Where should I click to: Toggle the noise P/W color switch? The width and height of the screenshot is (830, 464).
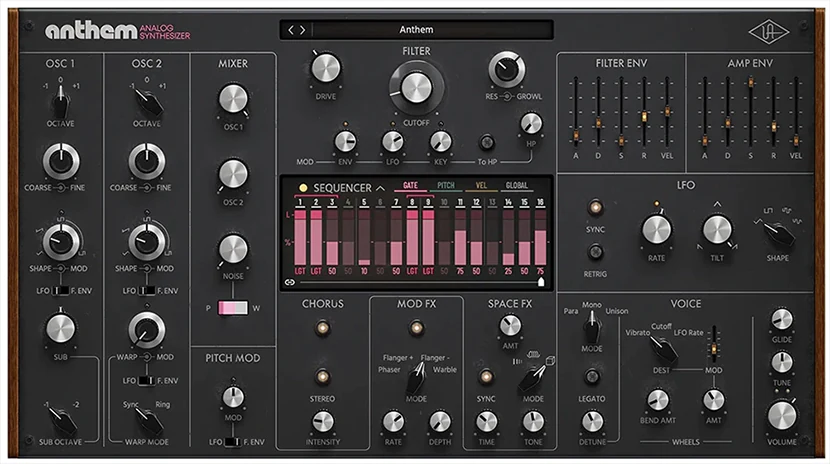pyautogui.click(x=233, y=308)
